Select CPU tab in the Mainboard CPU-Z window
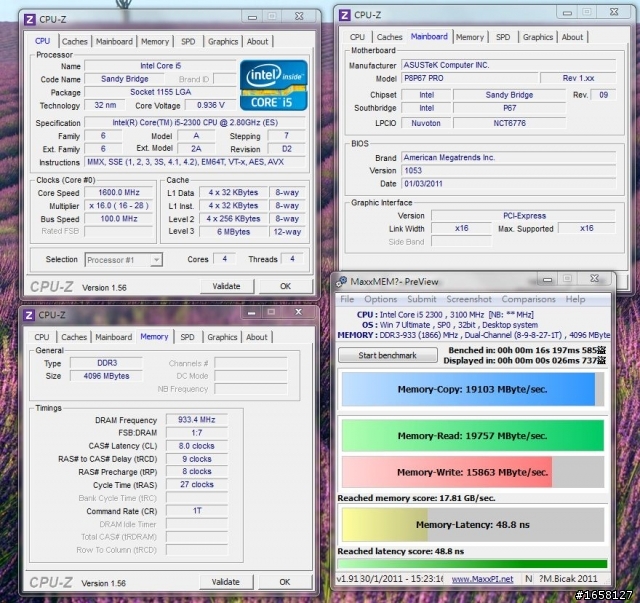The image size is (640, 603). (357, 37)
